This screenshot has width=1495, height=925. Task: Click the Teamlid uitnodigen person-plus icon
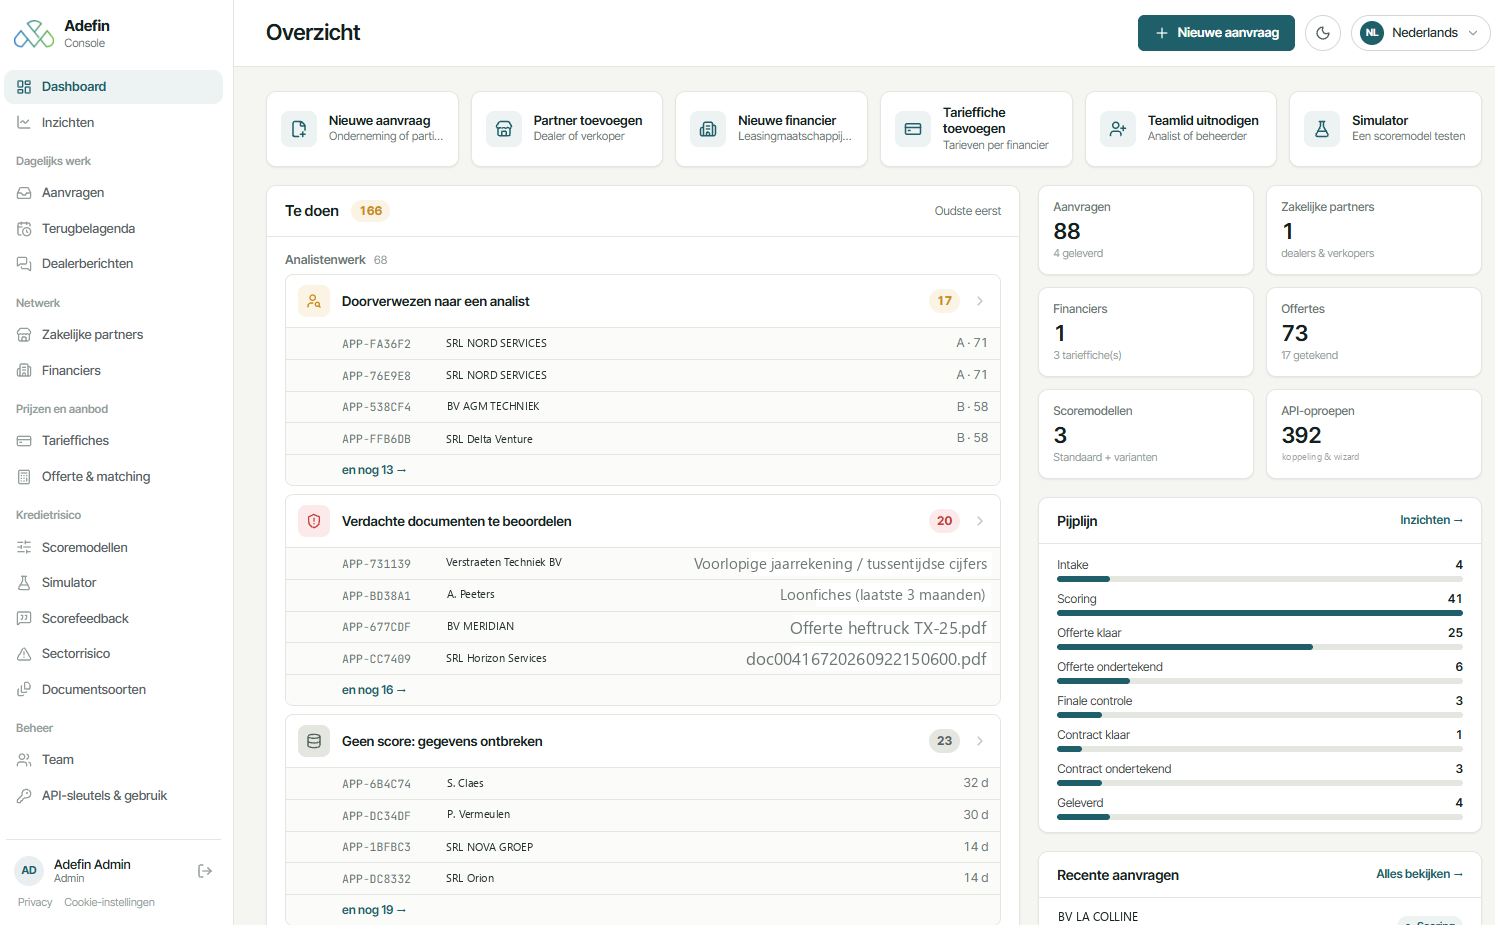click(1118, 129)
